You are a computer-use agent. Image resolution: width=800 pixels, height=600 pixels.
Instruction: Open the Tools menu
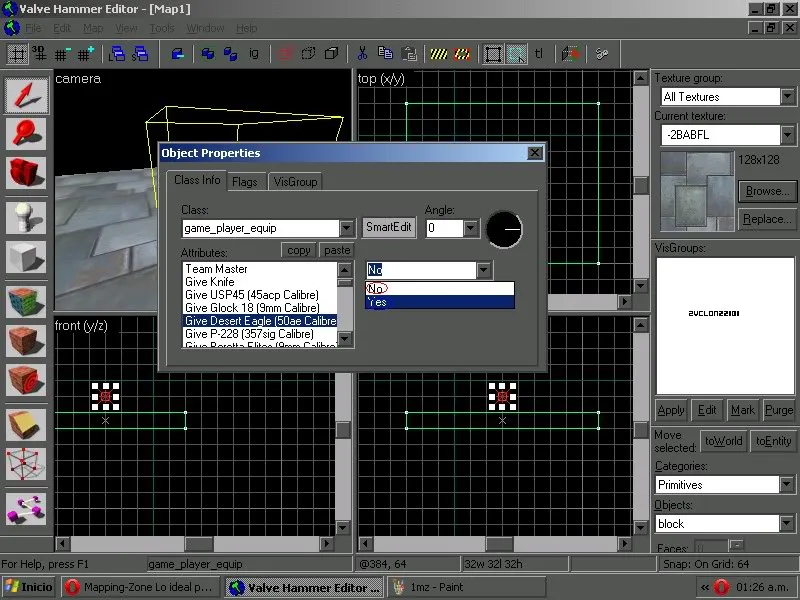point(162,28)
